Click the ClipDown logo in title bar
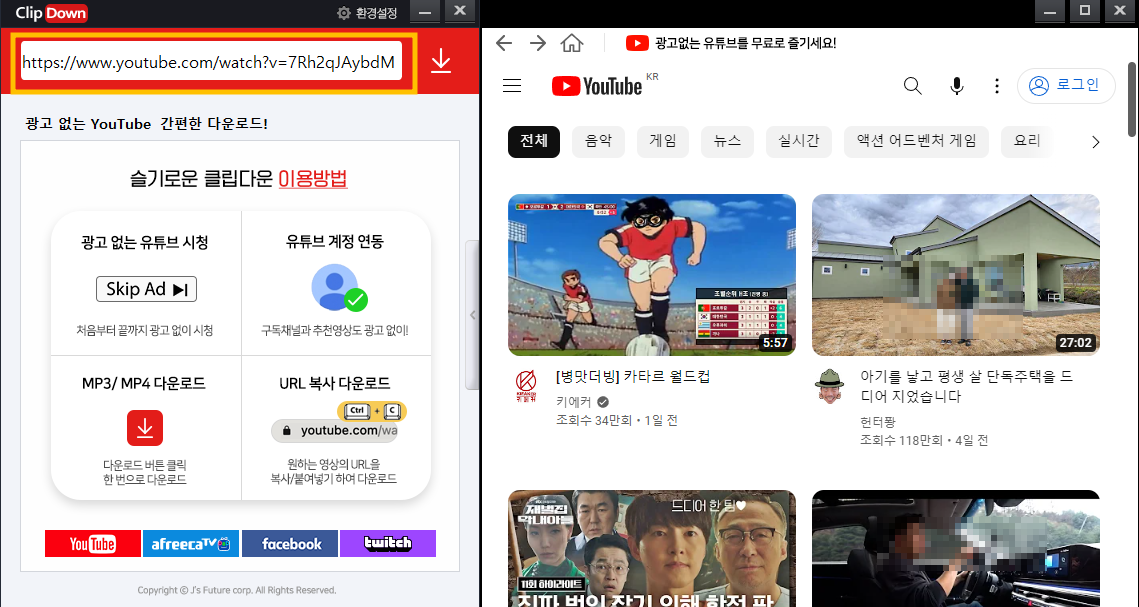This screenshot has height=607, width=1139. 51,13
